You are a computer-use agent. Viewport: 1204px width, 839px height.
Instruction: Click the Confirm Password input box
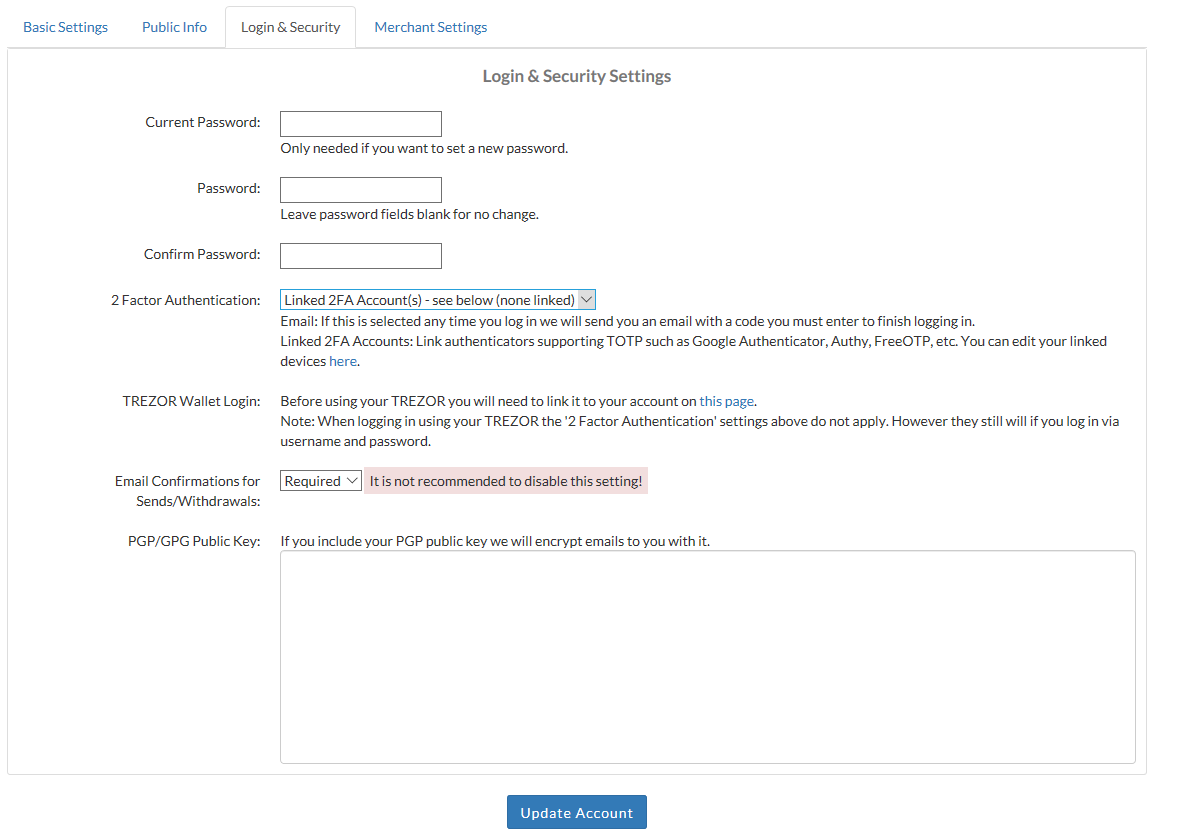tap(360, 256)
